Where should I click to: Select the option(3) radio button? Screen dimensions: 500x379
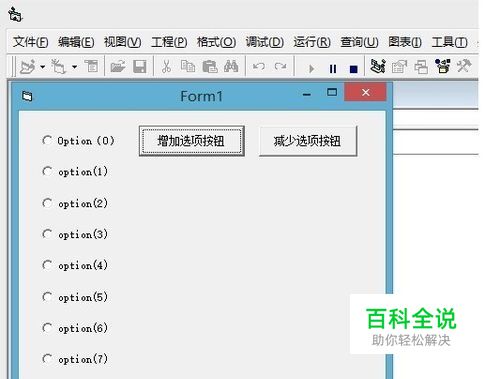[47, 234]
